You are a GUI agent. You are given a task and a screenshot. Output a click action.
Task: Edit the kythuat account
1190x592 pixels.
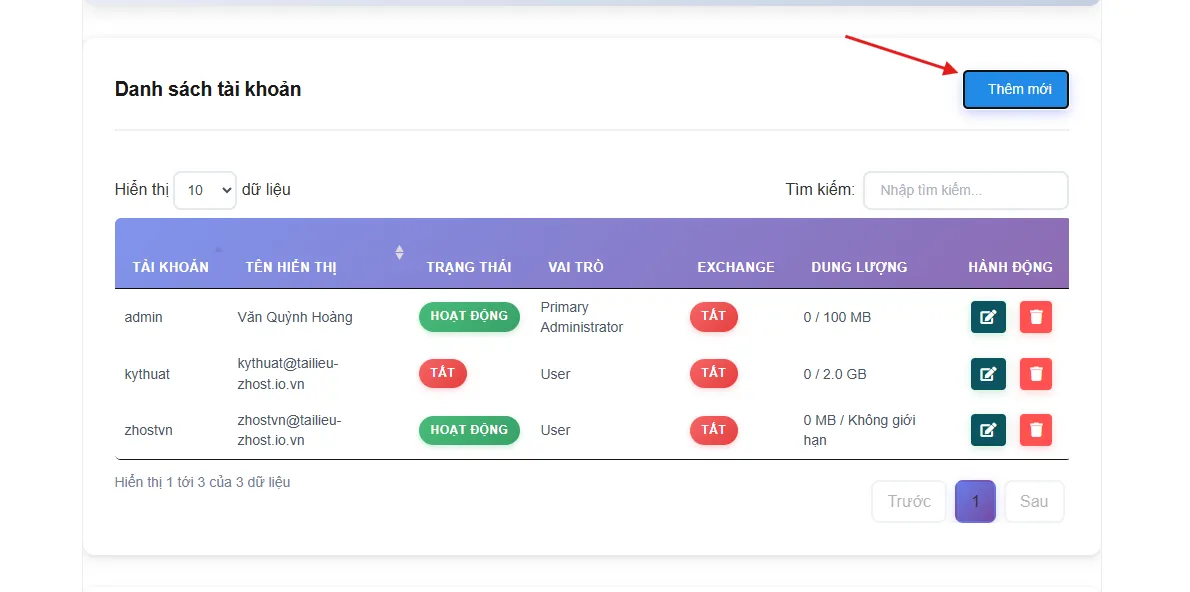988,374
